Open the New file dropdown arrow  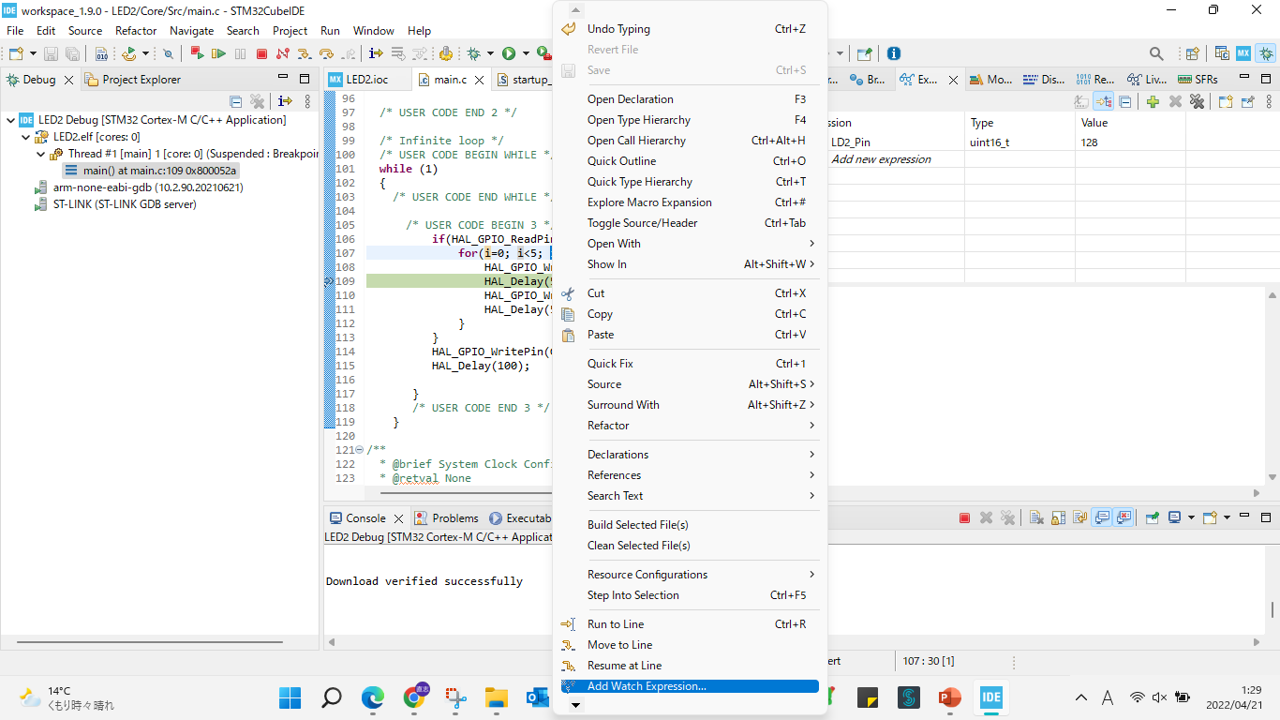(32, 54)
